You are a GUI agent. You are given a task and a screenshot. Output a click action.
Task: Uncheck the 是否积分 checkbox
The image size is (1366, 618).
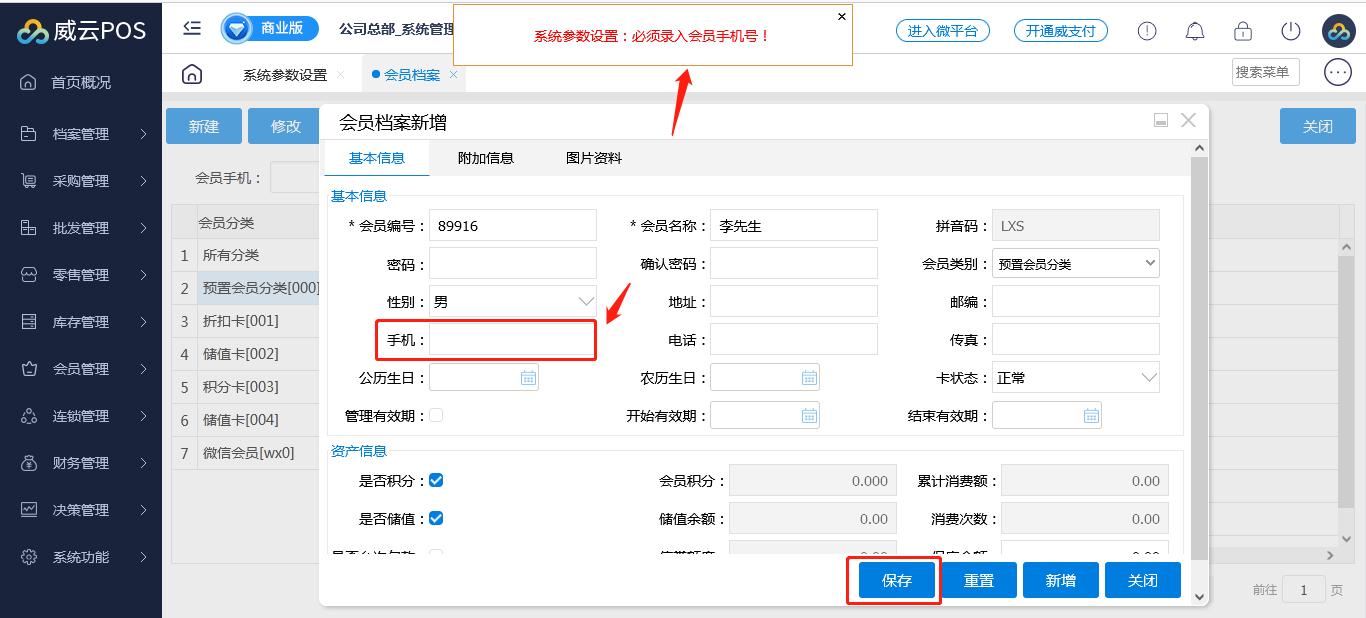coord(436,481)
